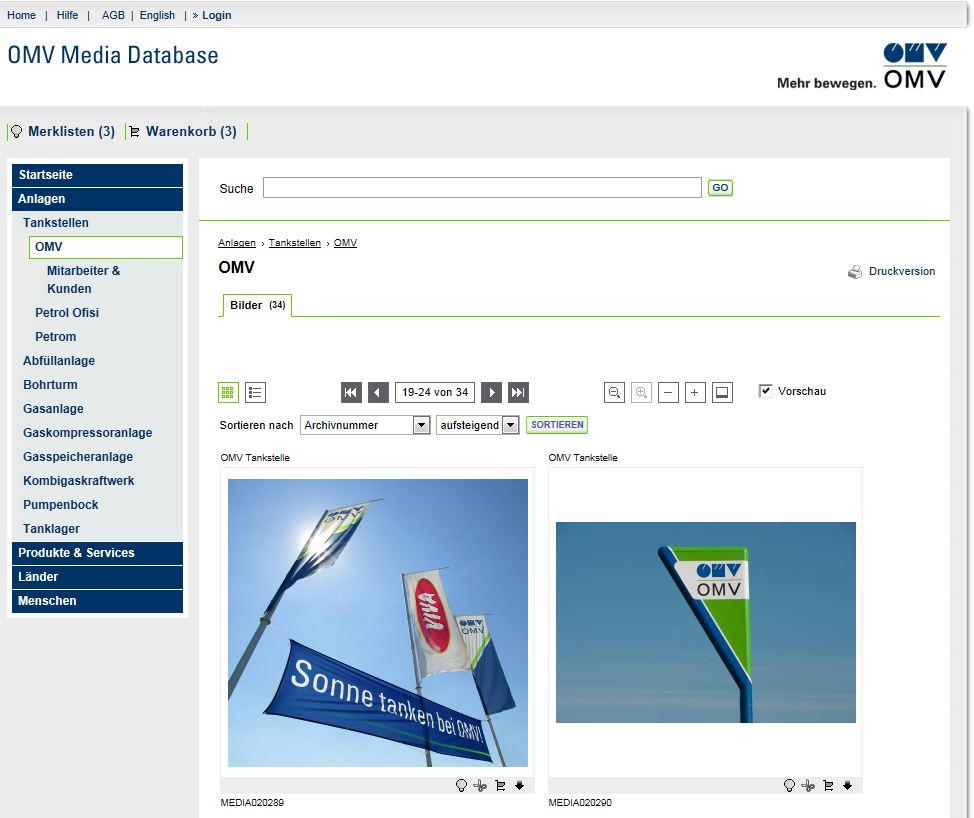Screen dimensions: 974x818
Task: Open Petrom in the sidebar menu
Action: tap(56, 337)
